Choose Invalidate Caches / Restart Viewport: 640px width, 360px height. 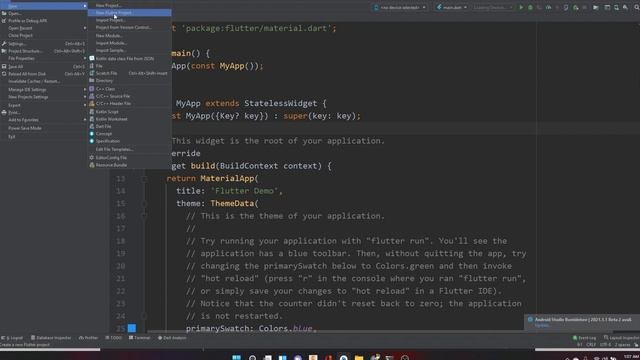point(44,81)
